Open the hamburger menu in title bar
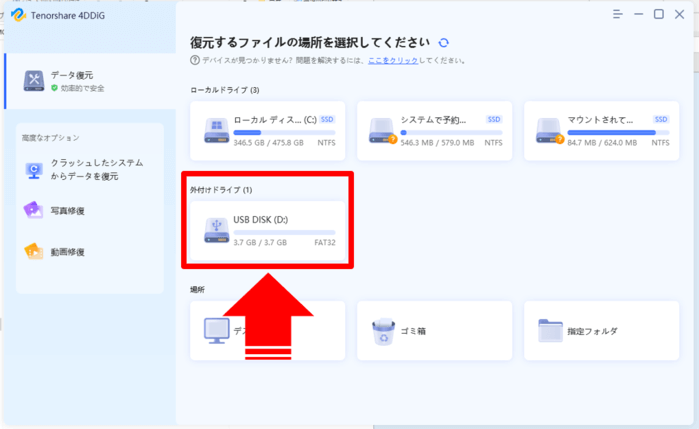699x429 pixels. point(617,14)
